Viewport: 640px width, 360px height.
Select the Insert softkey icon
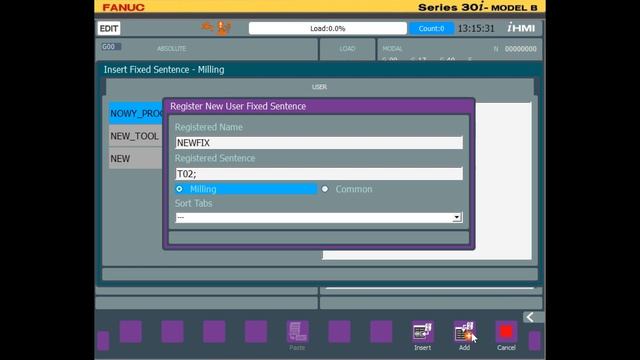422,332
